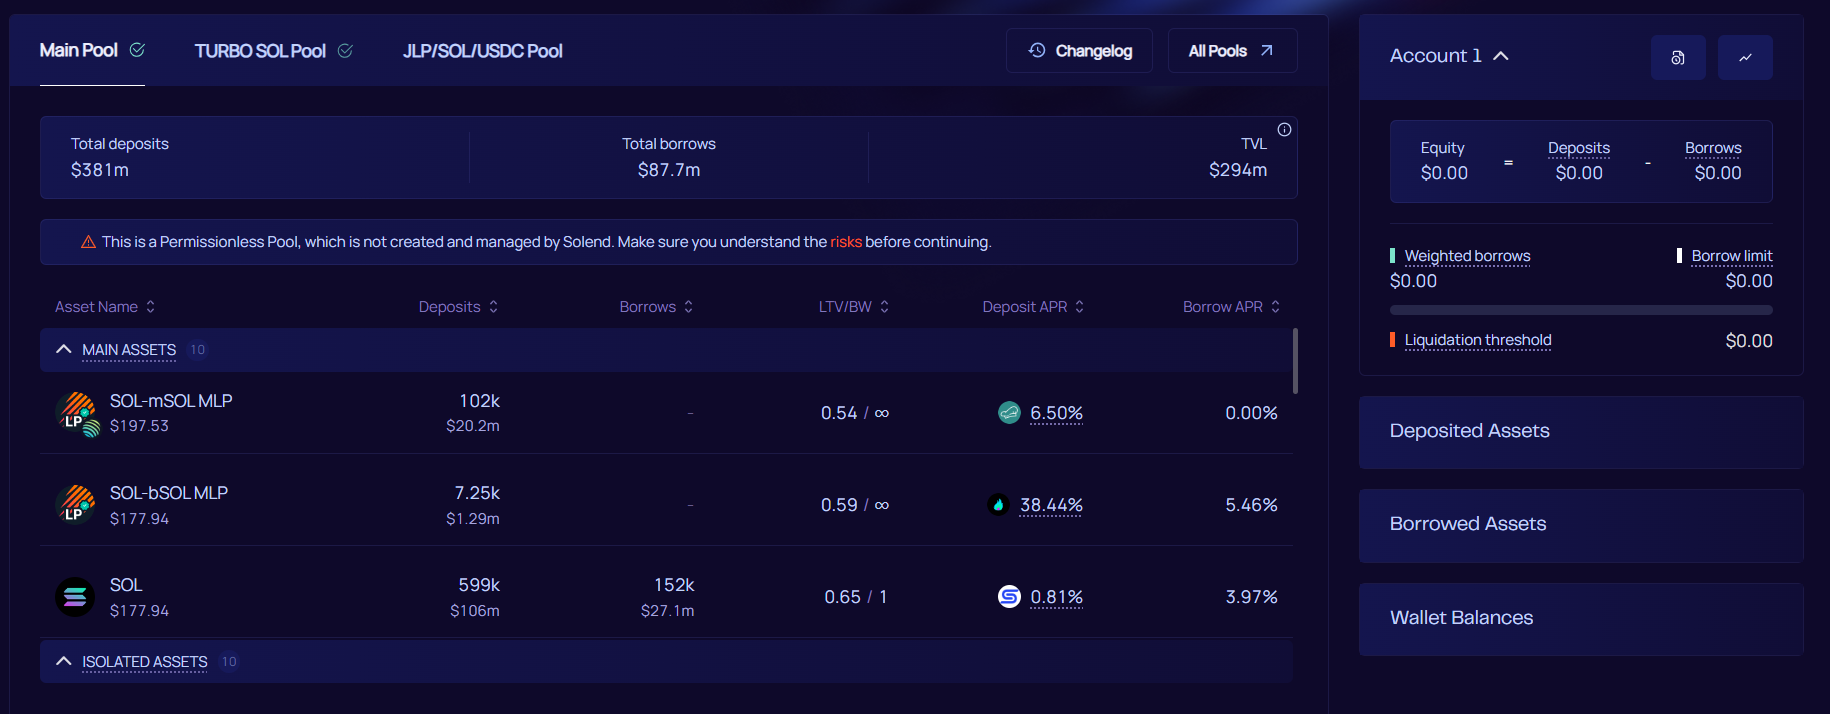Sort the table by Deposits column
Image resolution: width=1830 pixels, height=714 pixels.
[458, 307]
